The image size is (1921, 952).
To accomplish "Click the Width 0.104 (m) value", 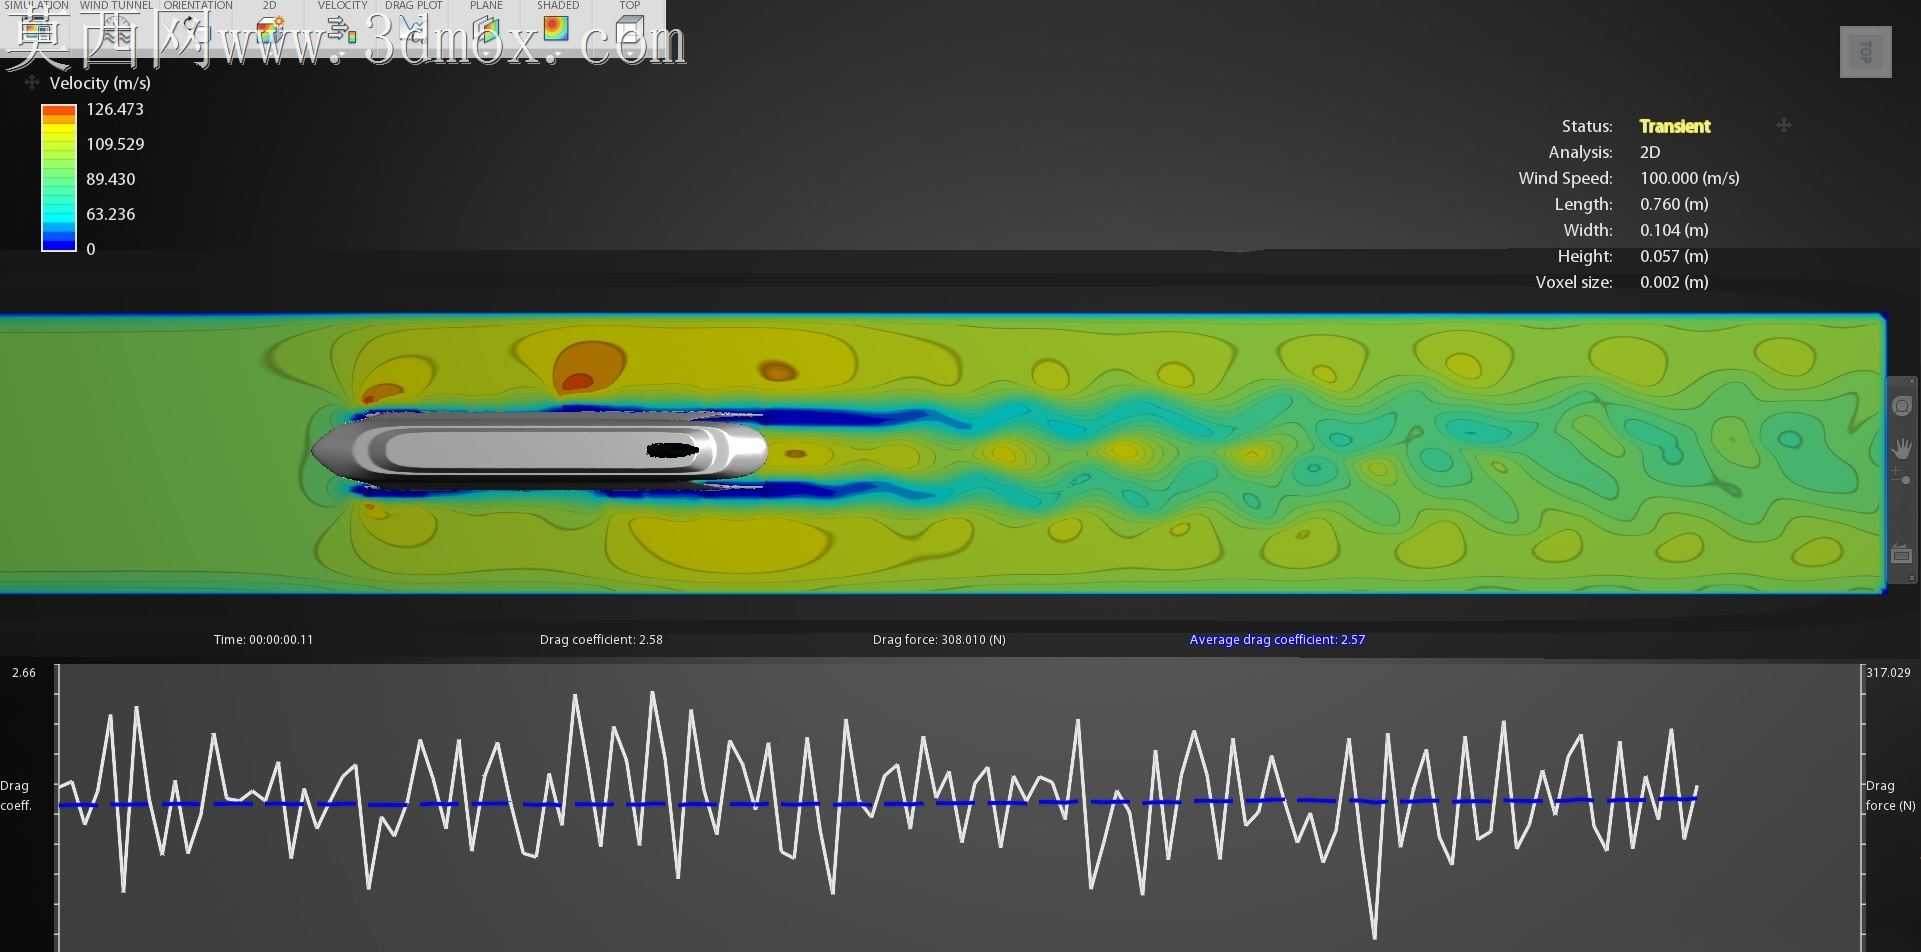I will 1674,230.
